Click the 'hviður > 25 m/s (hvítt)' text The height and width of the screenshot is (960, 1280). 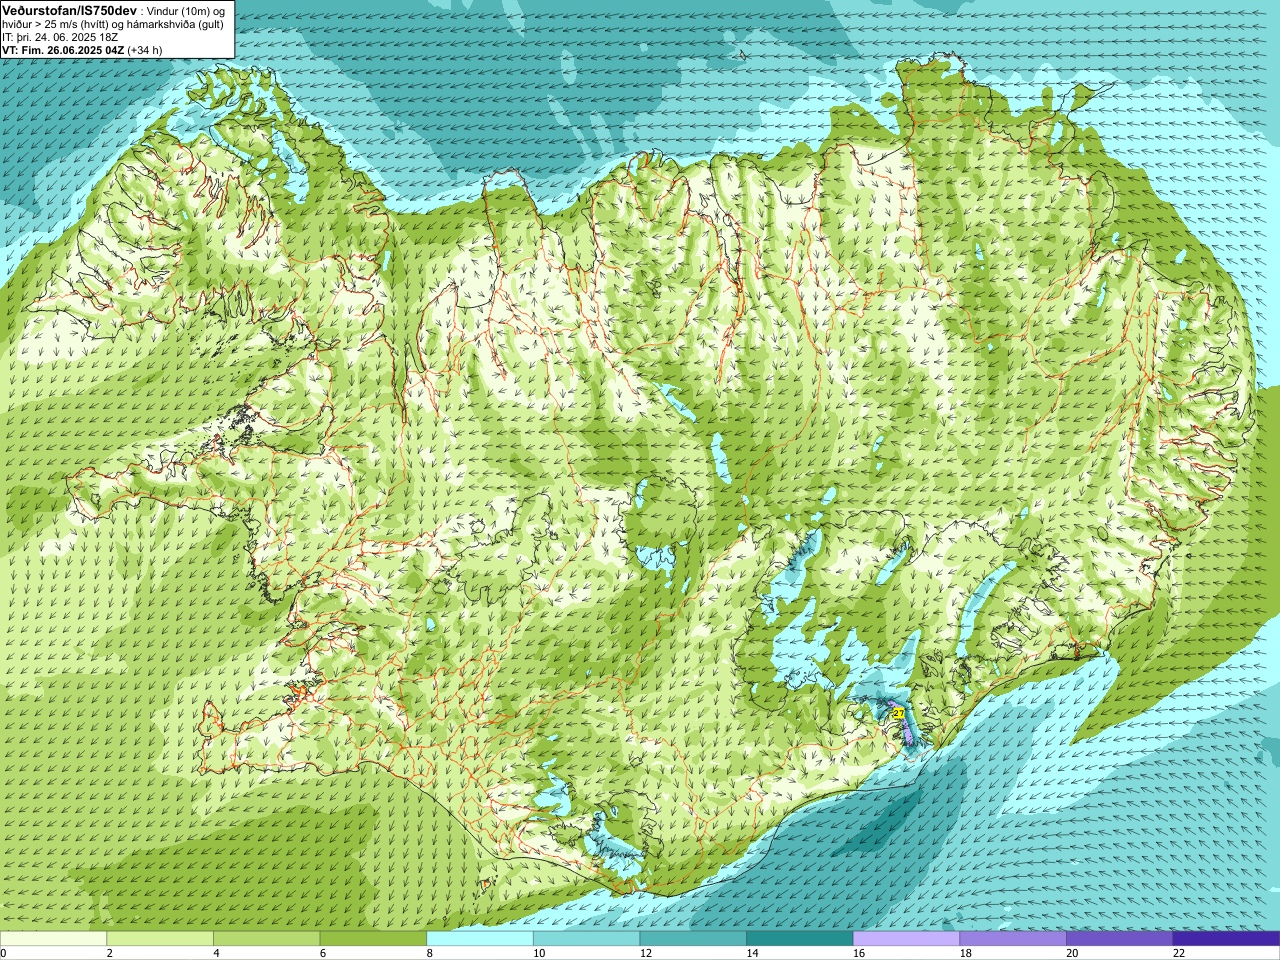pos(57,25)
